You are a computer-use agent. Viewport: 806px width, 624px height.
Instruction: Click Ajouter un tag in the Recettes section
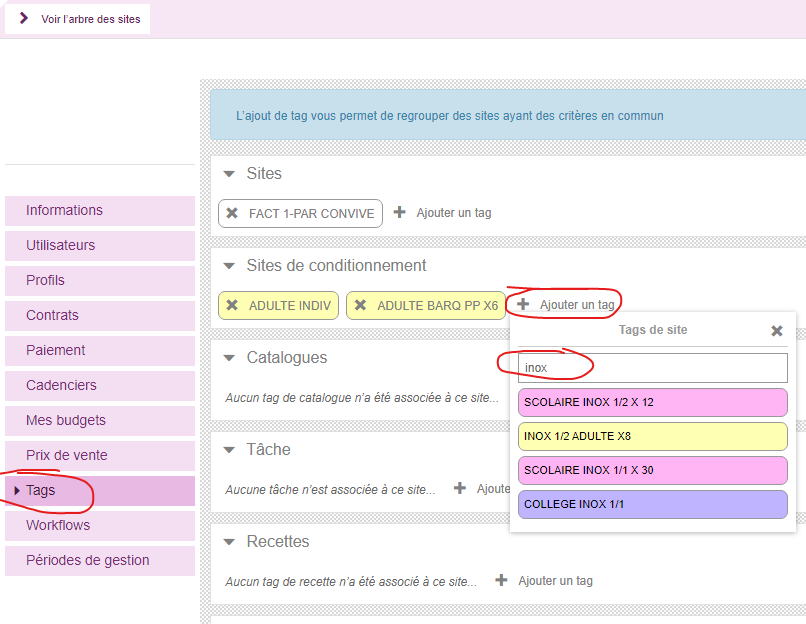pyautogui.click(x=555, y=581)
